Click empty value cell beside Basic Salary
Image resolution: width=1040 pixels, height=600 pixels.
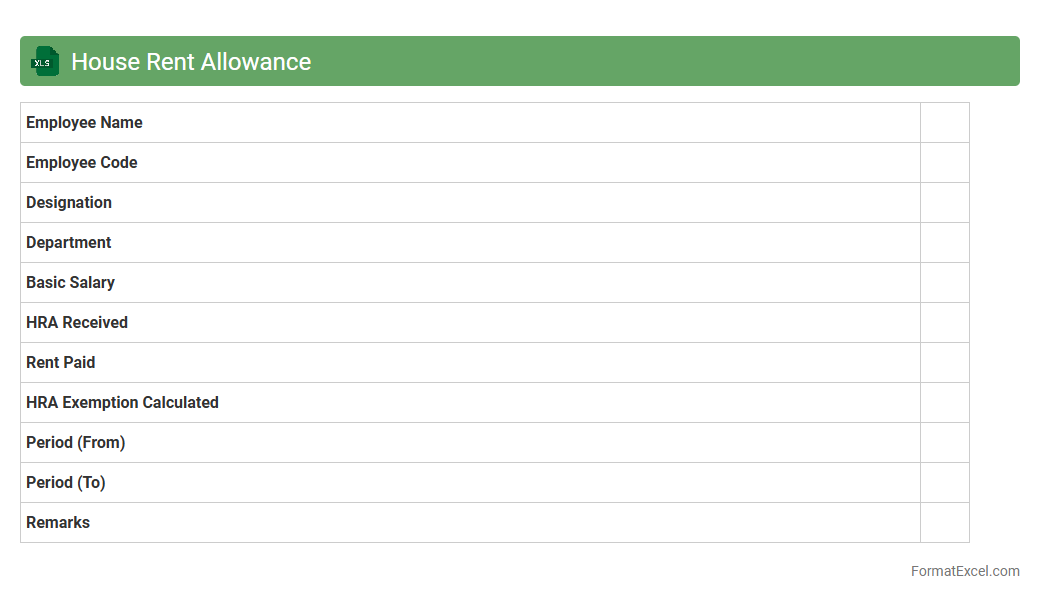coord(944,282)
